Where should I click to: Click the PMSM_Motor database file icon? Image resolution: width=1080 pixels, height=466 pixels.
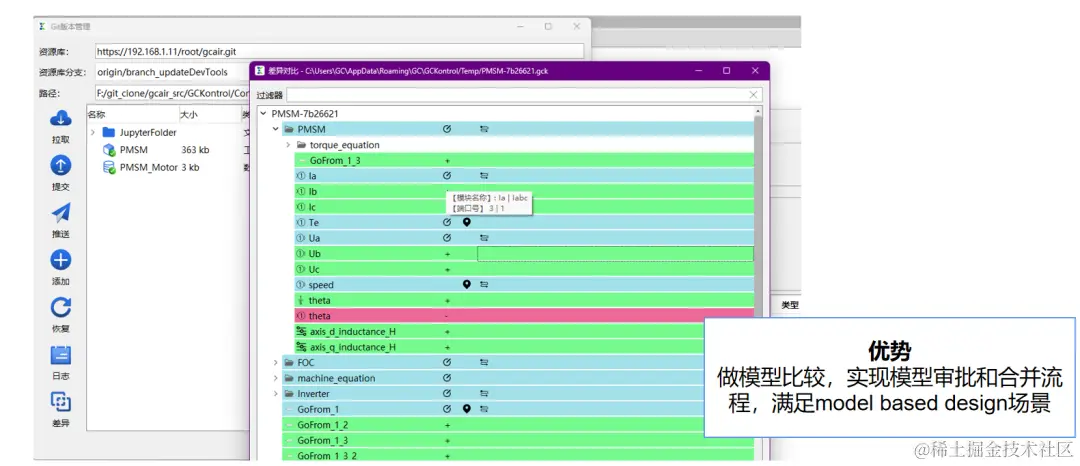tap(108, 167)
